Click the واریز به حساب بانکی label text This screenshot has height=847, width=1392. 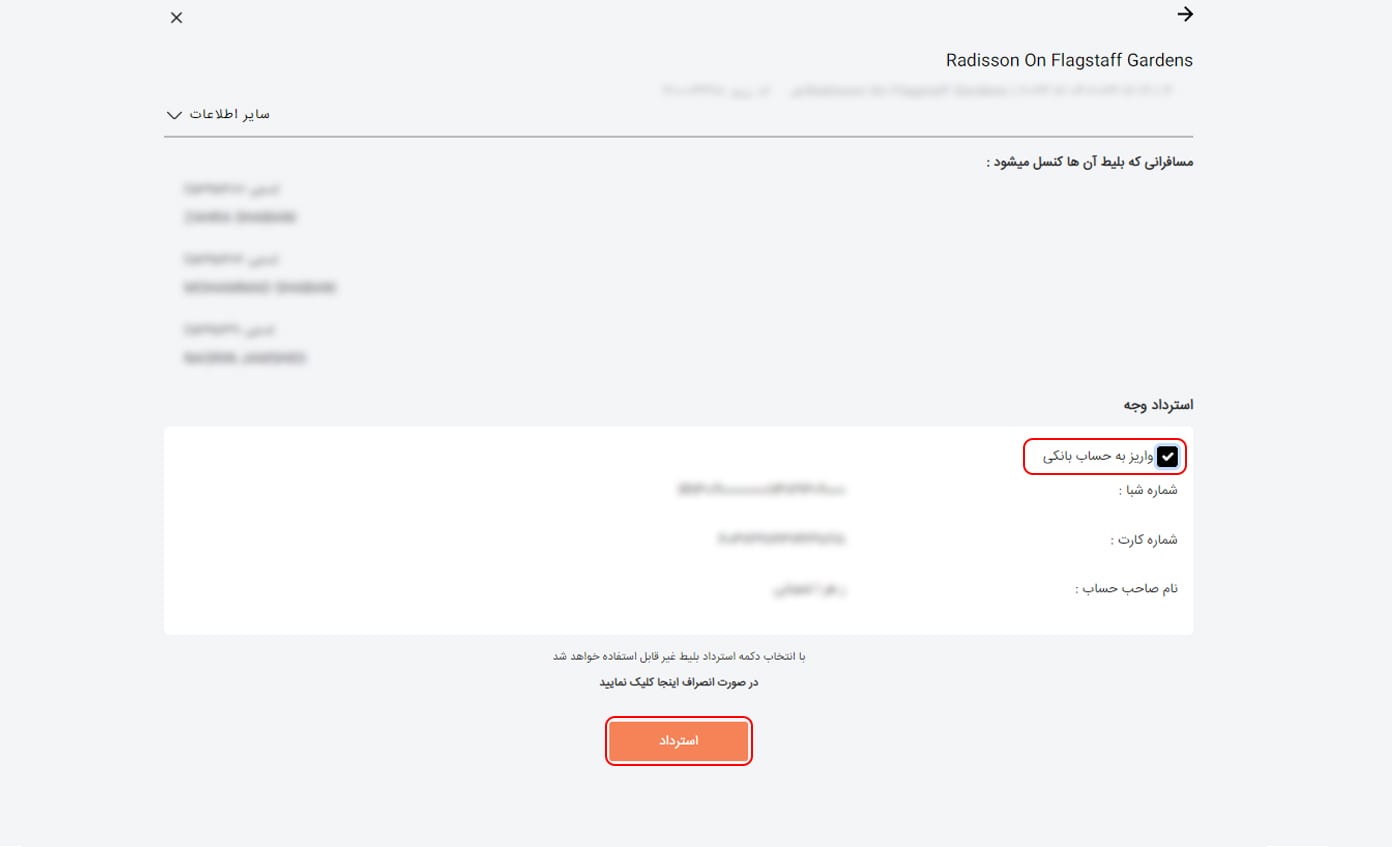[1098, 457]
